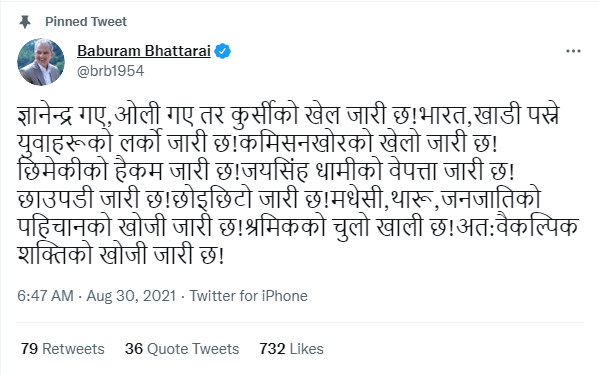Open the 6:47 AM timestamp link
The width and height of the screenshot is (599, 375).
click(45, 296)
